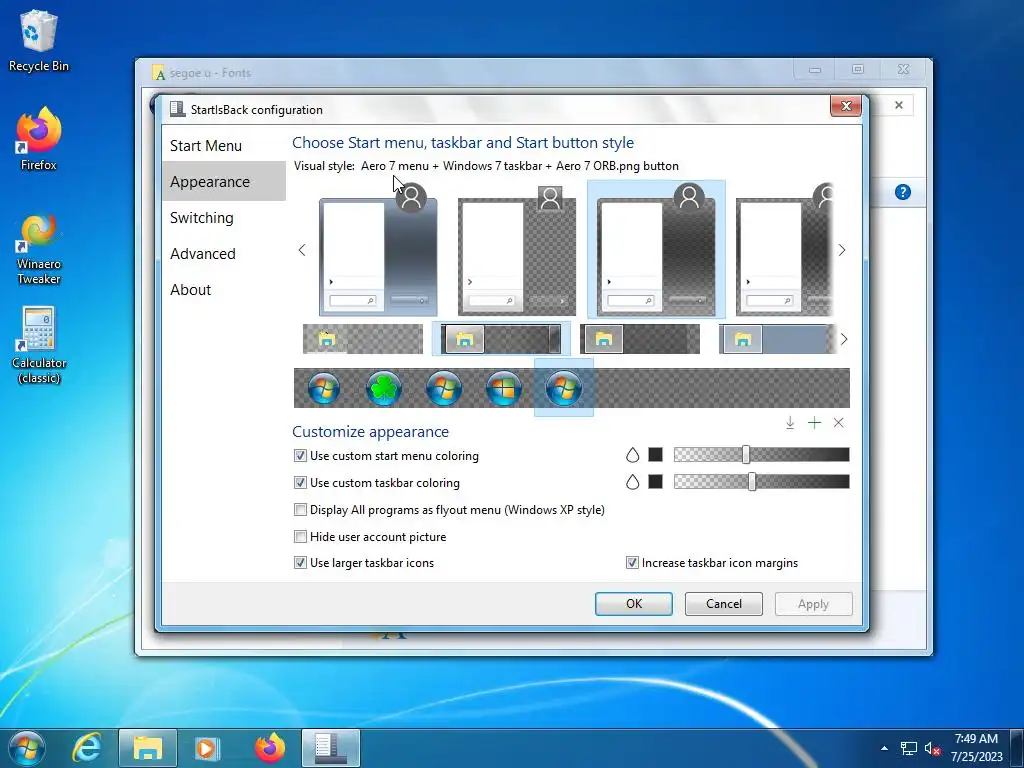Click the small X remove icon beside the plus

coord(839,423)
